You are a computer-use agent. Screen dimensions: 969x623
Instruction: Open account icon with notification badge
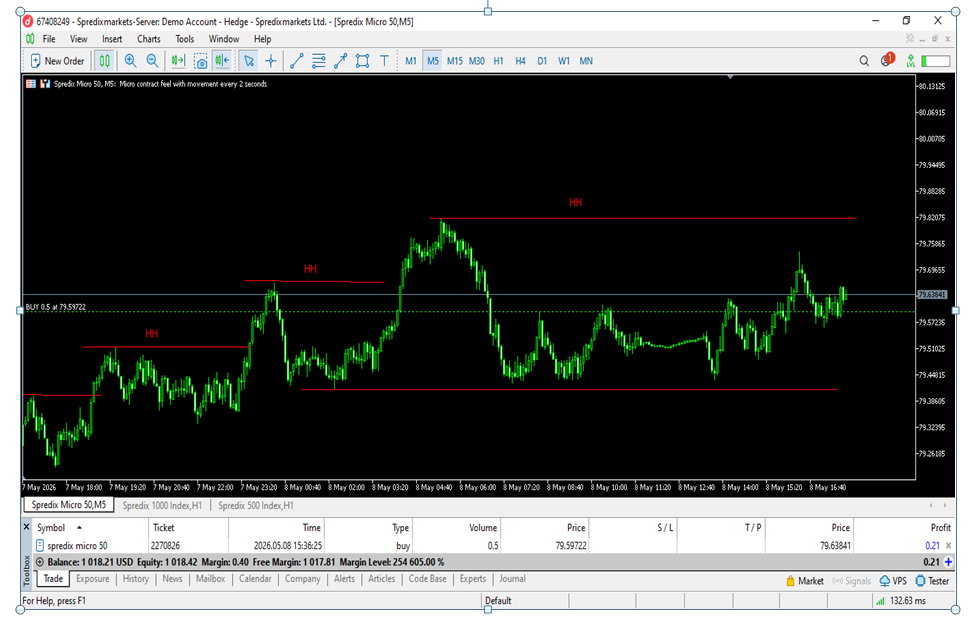(x=887, y=60)
